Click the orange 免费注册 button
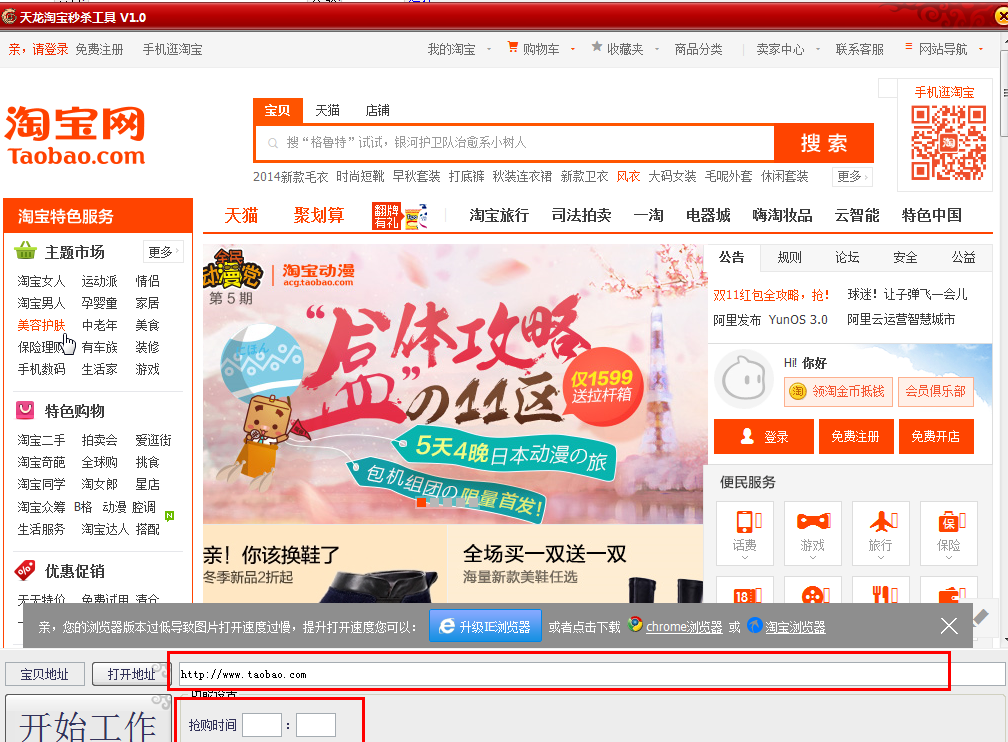Viewport: 1008px width, 742px height. [x=855, y=437]
